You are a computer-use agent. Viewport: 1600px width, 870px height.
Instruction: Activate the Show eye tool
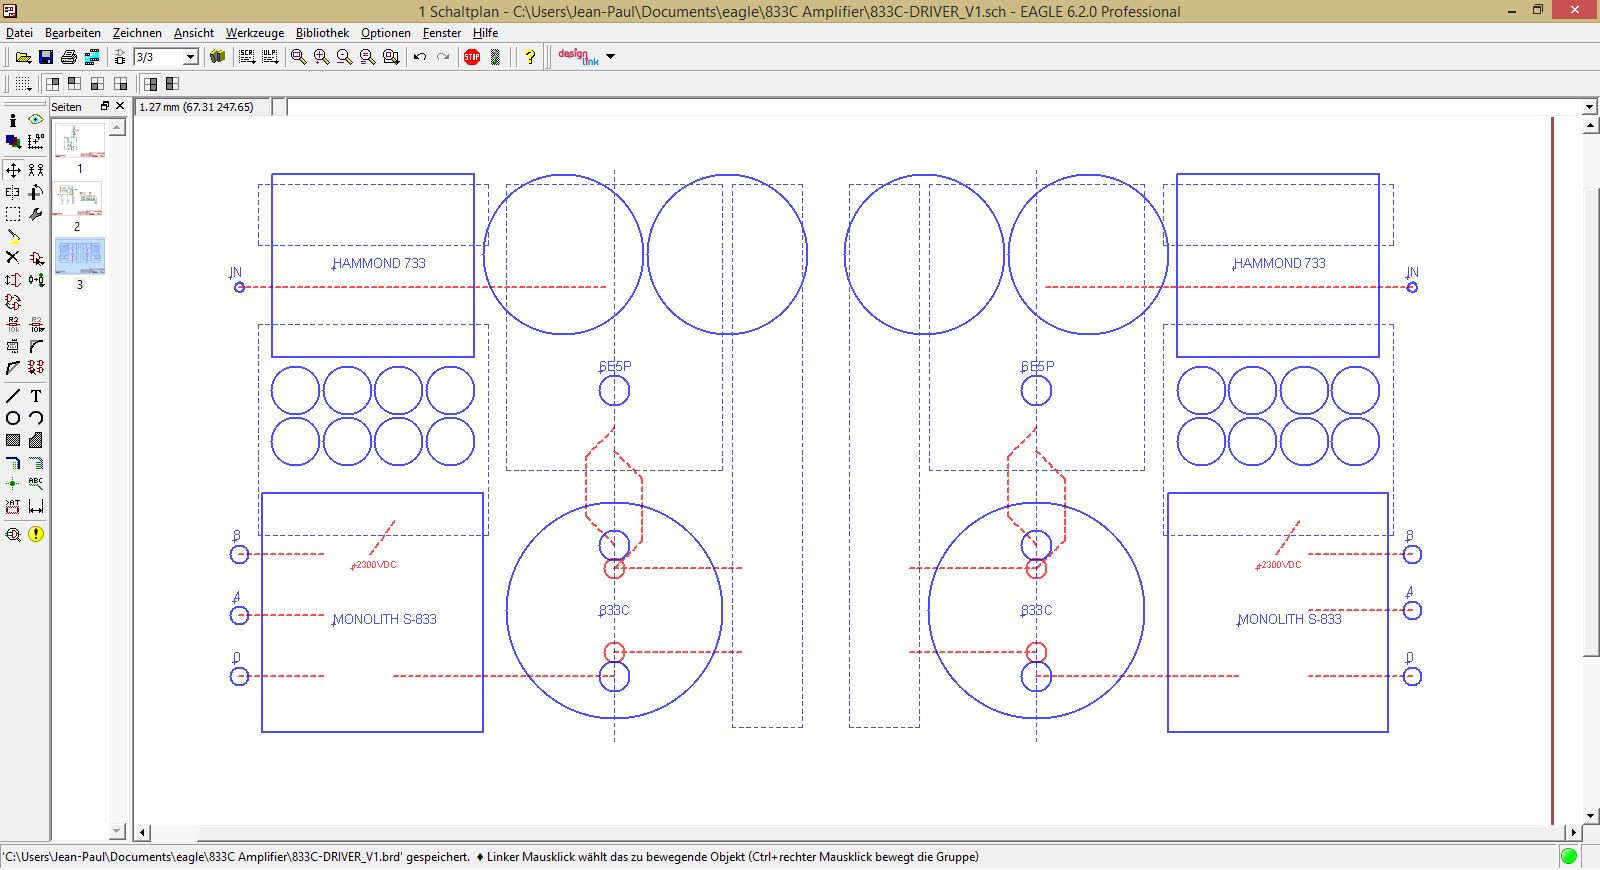36,120
